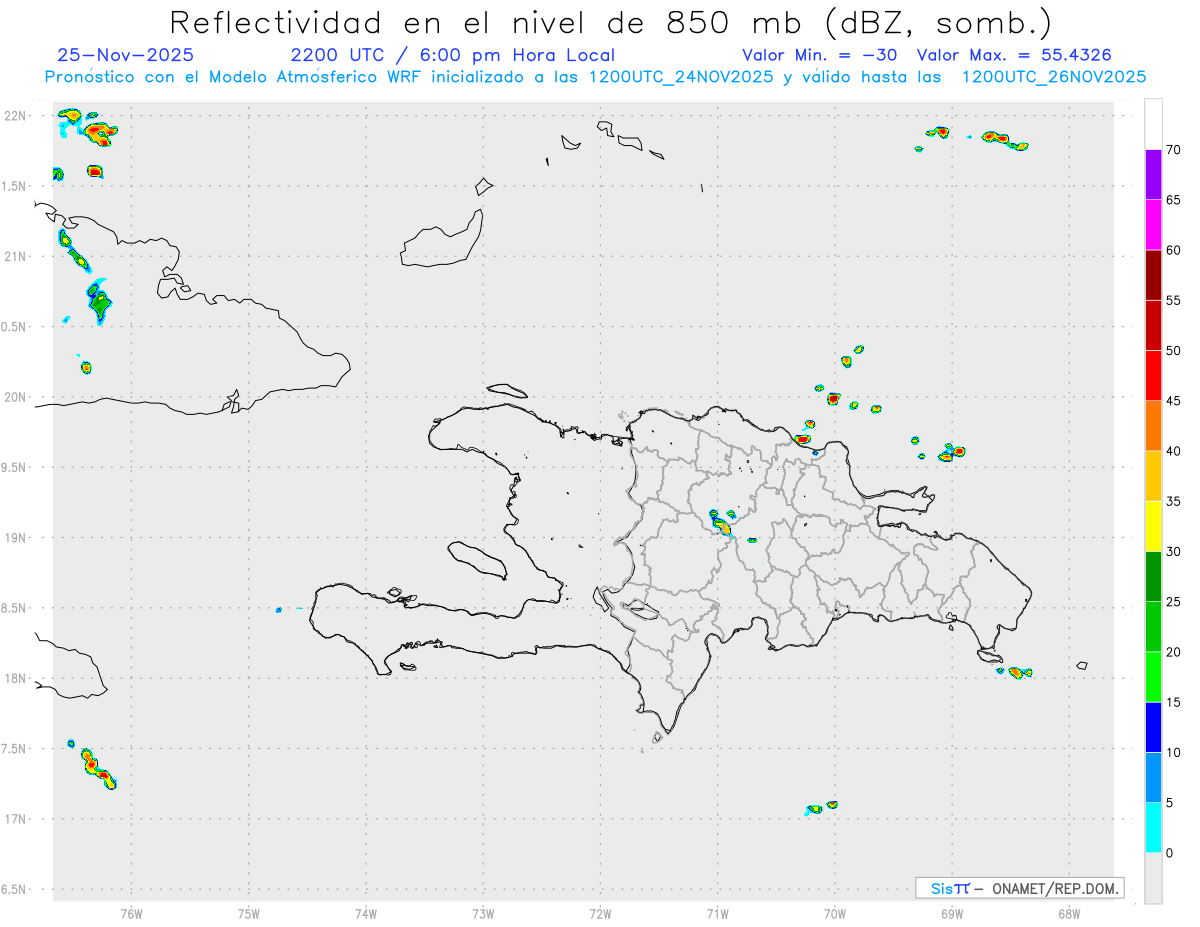Image resolution: width=1200 pixels, height=927 pixels.
Task: Click the '69W' longitude label
Action: pos(952,912)
